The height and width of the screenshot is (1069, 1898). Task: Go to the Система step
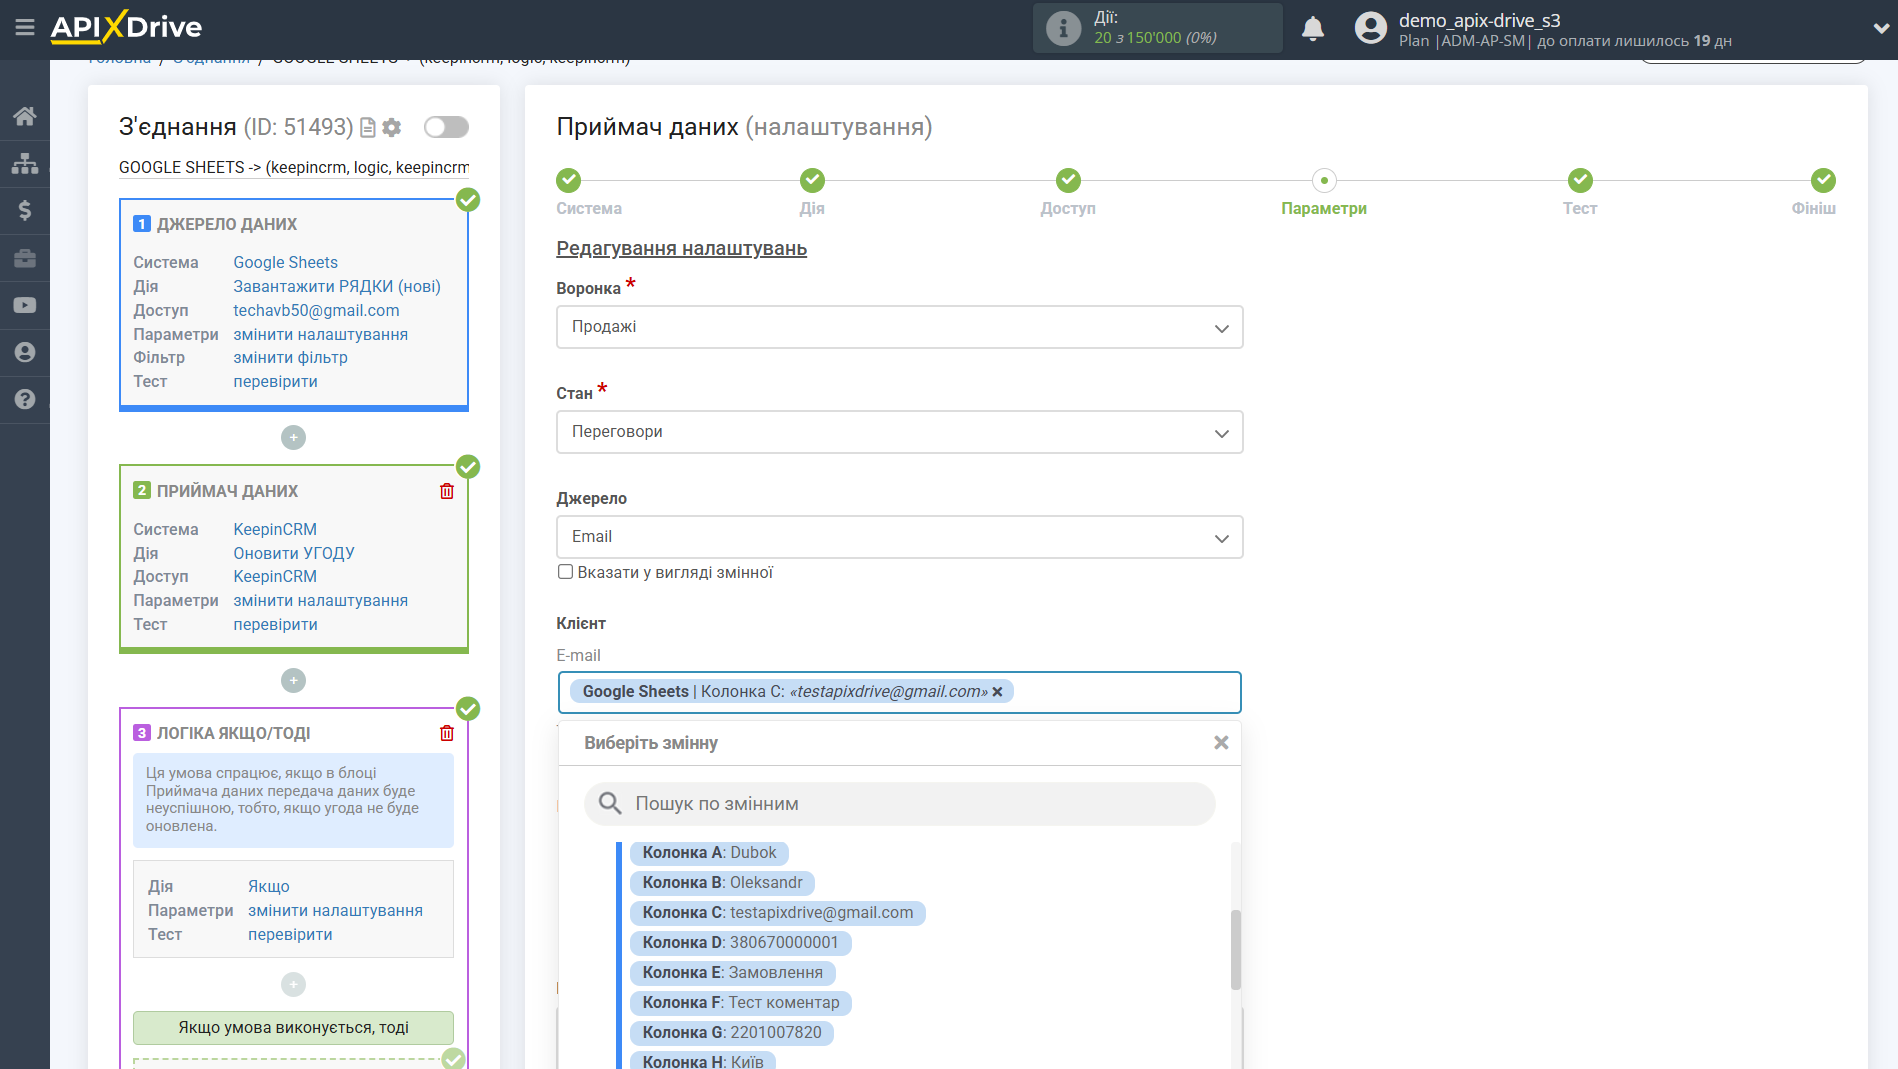click(568, 180)
